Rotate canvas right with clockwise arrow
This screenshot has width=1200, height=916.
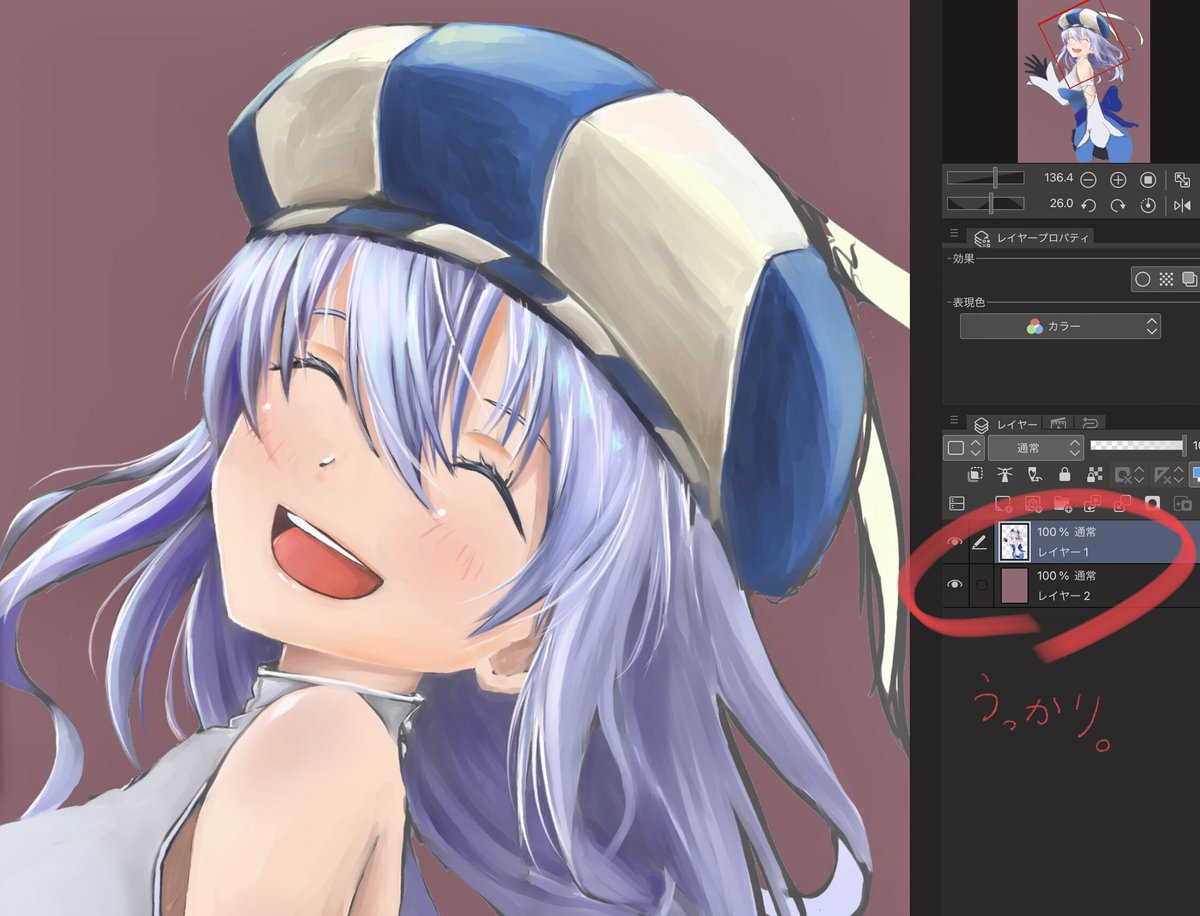[1118, 205]
